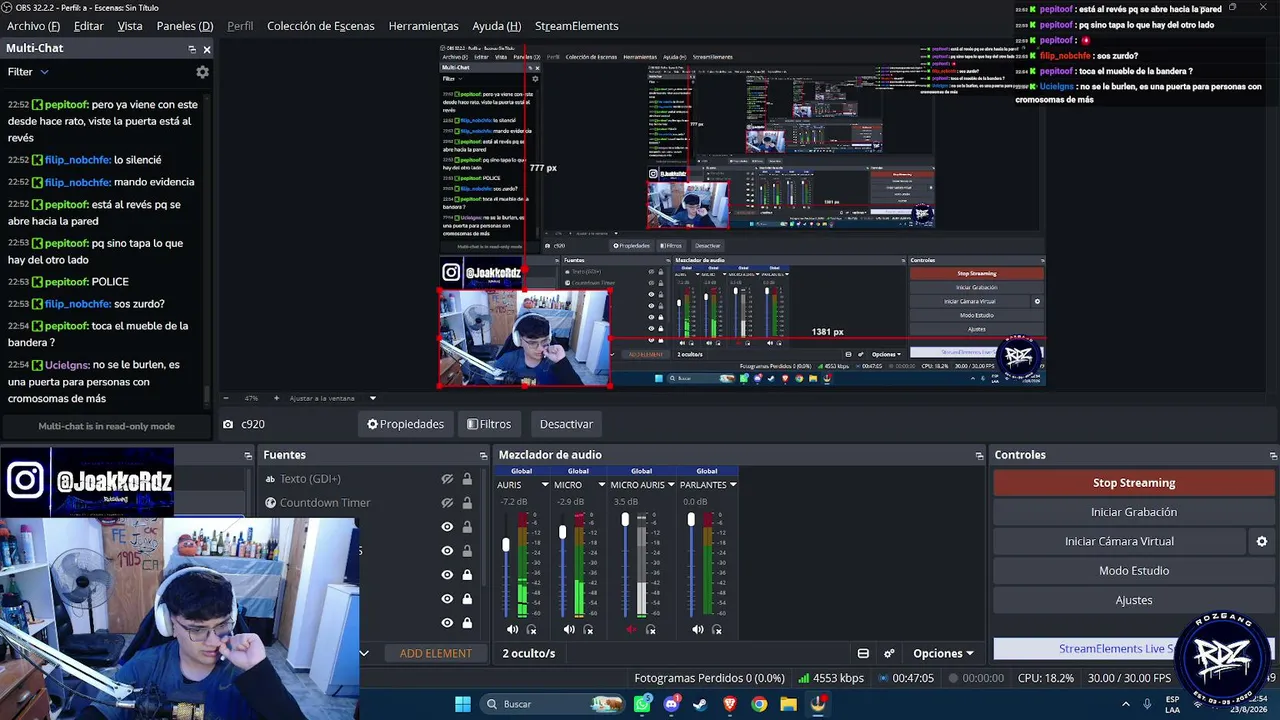The image size is (1280, 720).
Task: Open the StreamElements menu
Action: click(577, 26)
